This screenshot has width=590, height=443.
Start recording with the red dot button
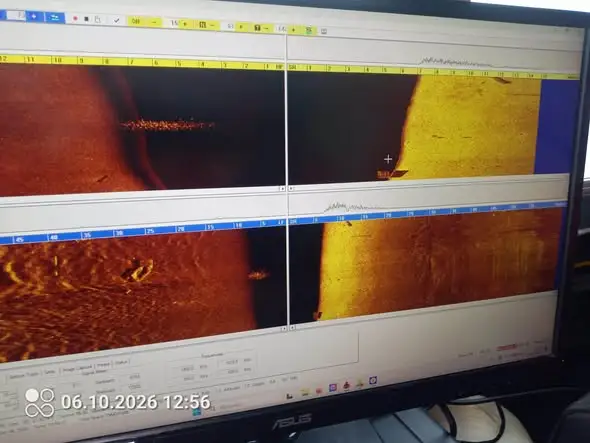[x=75, y=18]
